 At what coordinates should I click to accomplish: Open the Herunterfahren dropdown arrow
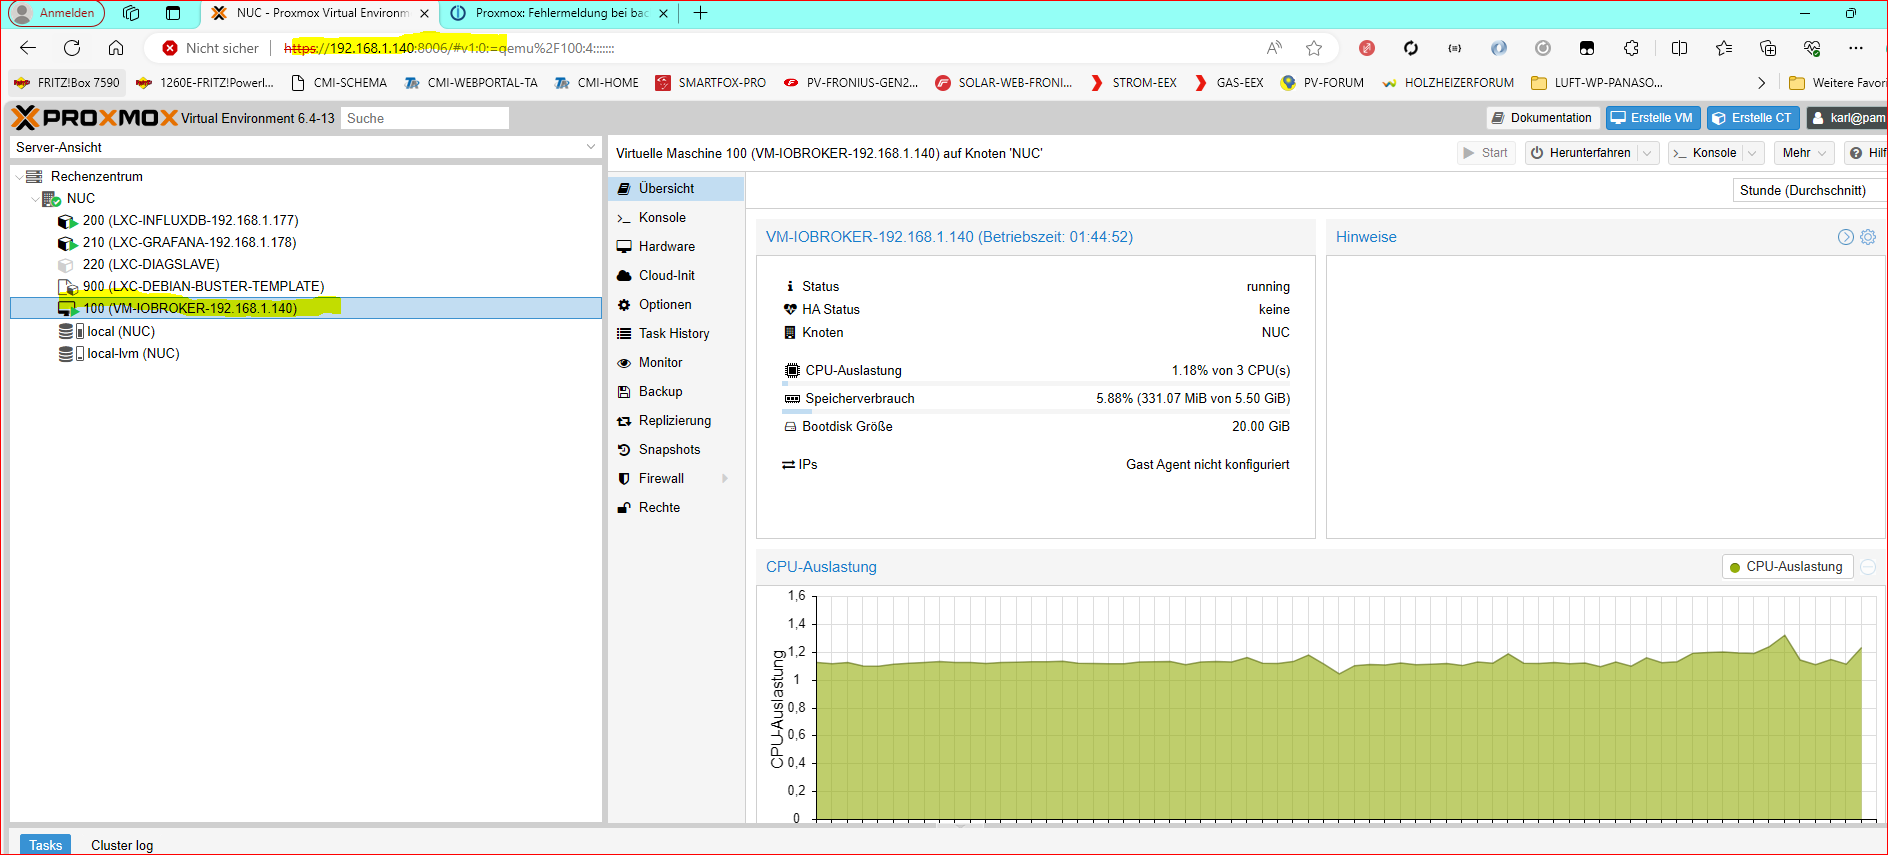1647,153
